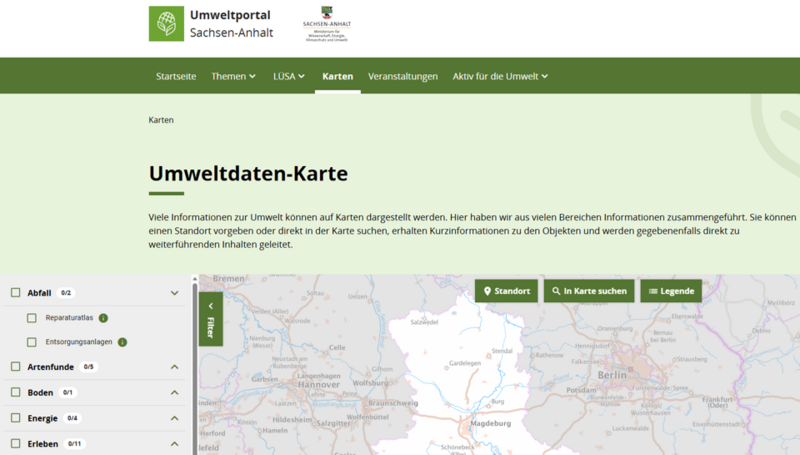Click the Potsdam label on the map
Viewport: 800px width, 455px height.
click(581, 390)
